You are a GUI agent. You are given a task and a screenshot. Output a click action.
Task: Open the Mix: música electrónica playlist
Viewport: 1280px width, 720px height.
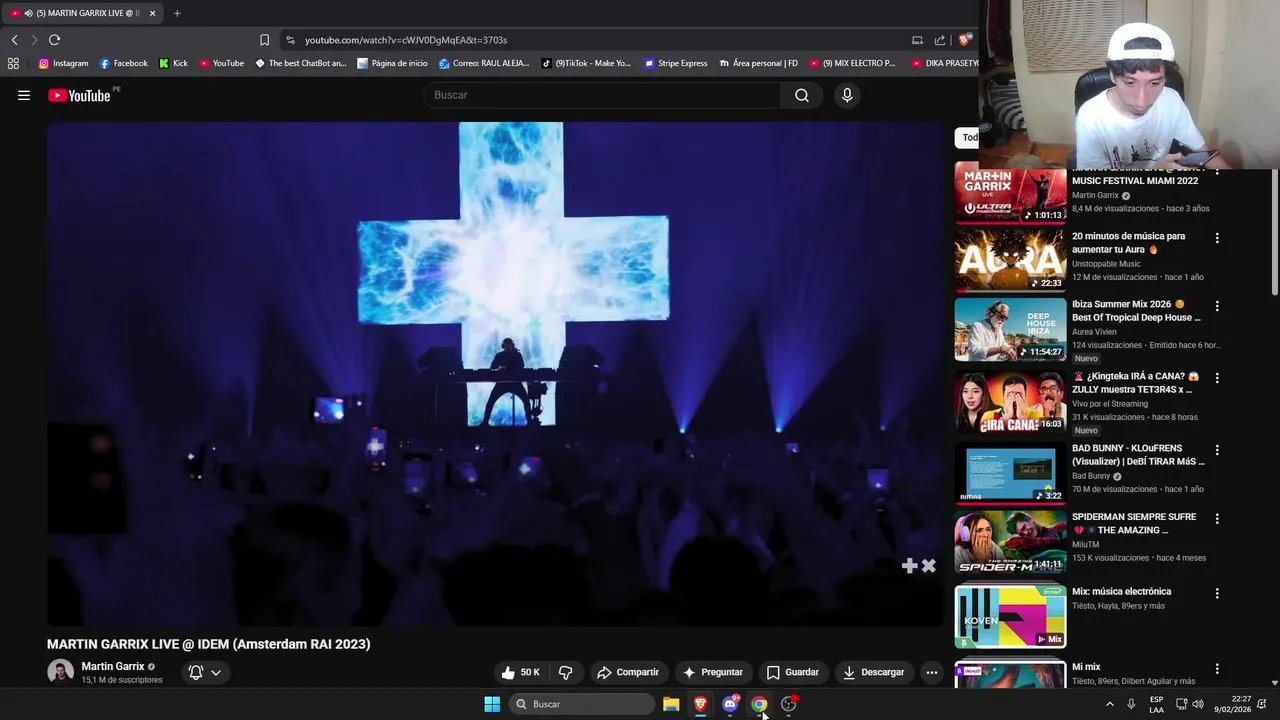pos(1010,617)
